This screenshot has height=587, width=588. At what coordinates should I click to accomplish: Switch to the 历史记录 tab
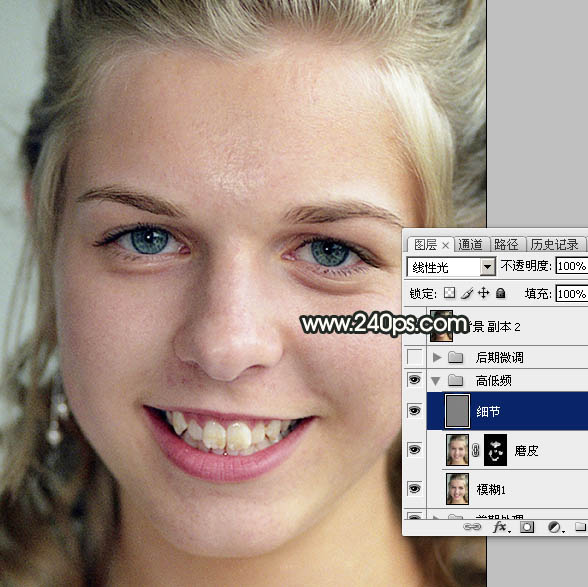(554, 245)
